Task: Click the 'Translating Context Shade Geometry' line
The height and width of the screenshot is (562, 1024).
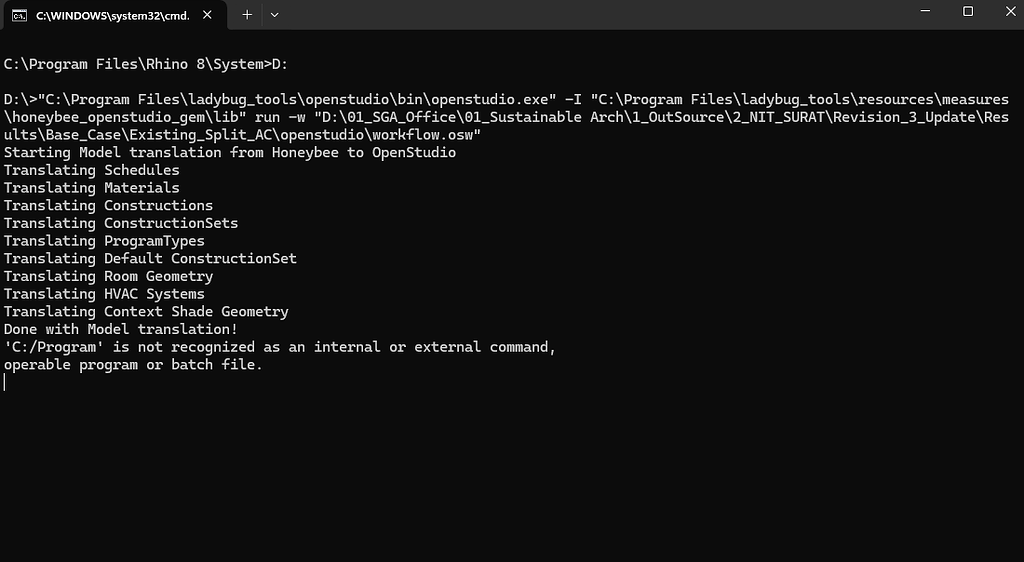Action: pos(146,312)
